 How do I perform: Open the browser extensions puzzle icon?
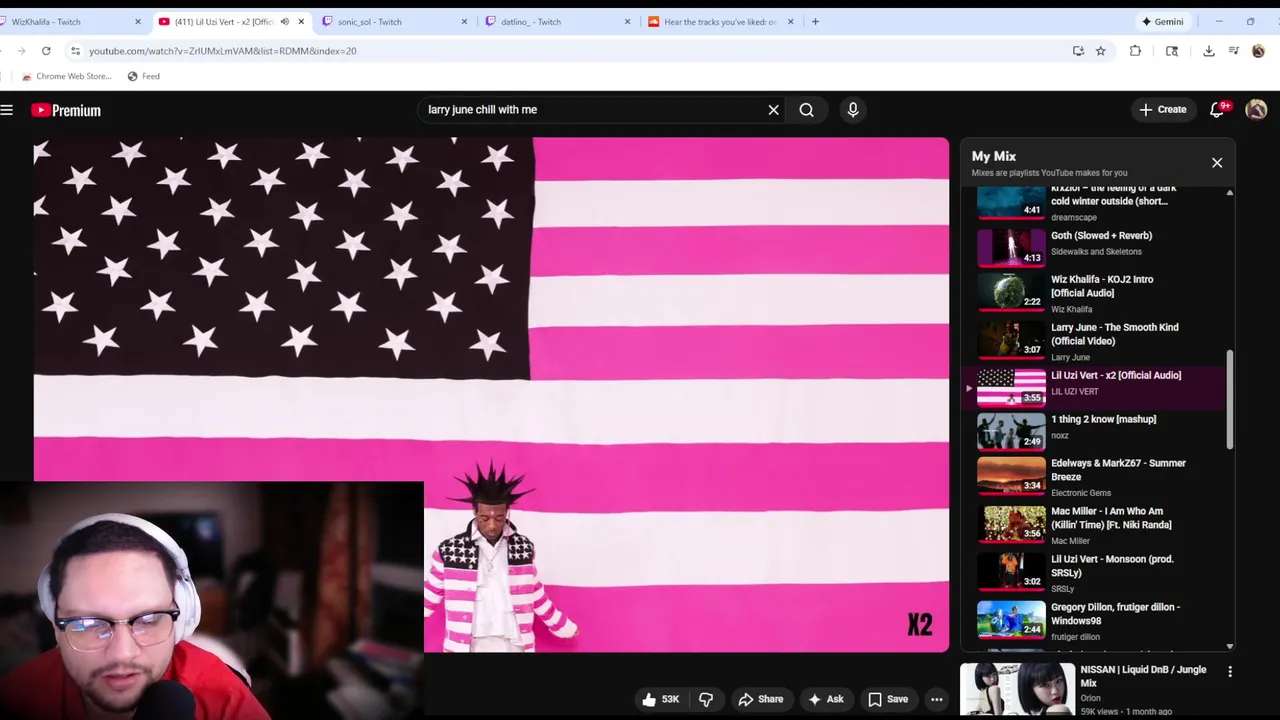coord(1135,51)
